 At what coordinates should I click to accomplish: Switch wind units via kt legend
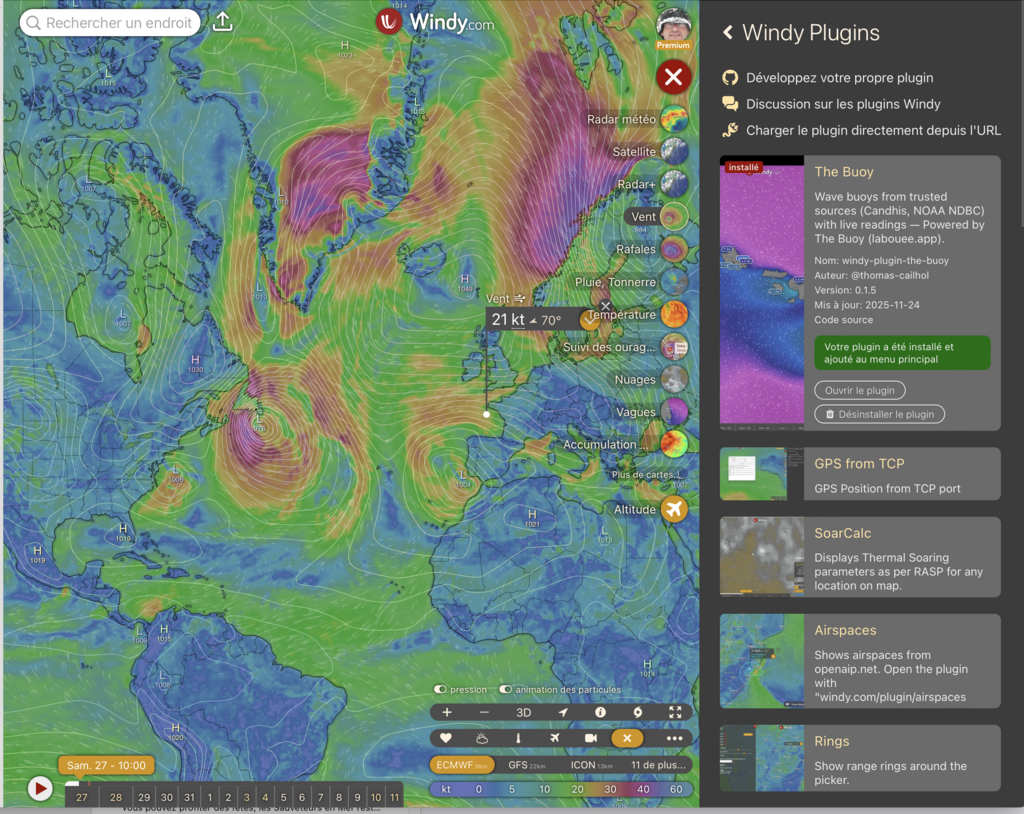(447, 789)
